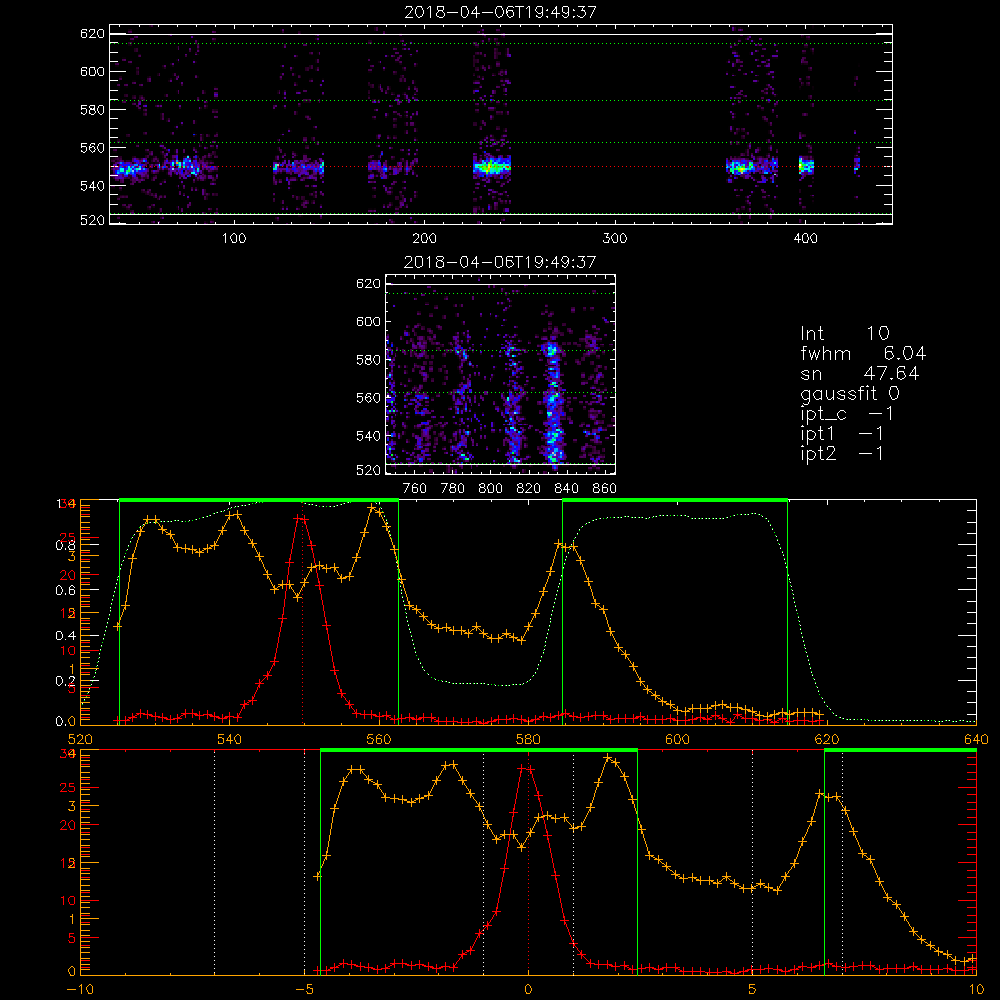Screen dimensions: 1000x1000
Task: Click y-axis label '560' of the middle image
Action: coord(368,397)
